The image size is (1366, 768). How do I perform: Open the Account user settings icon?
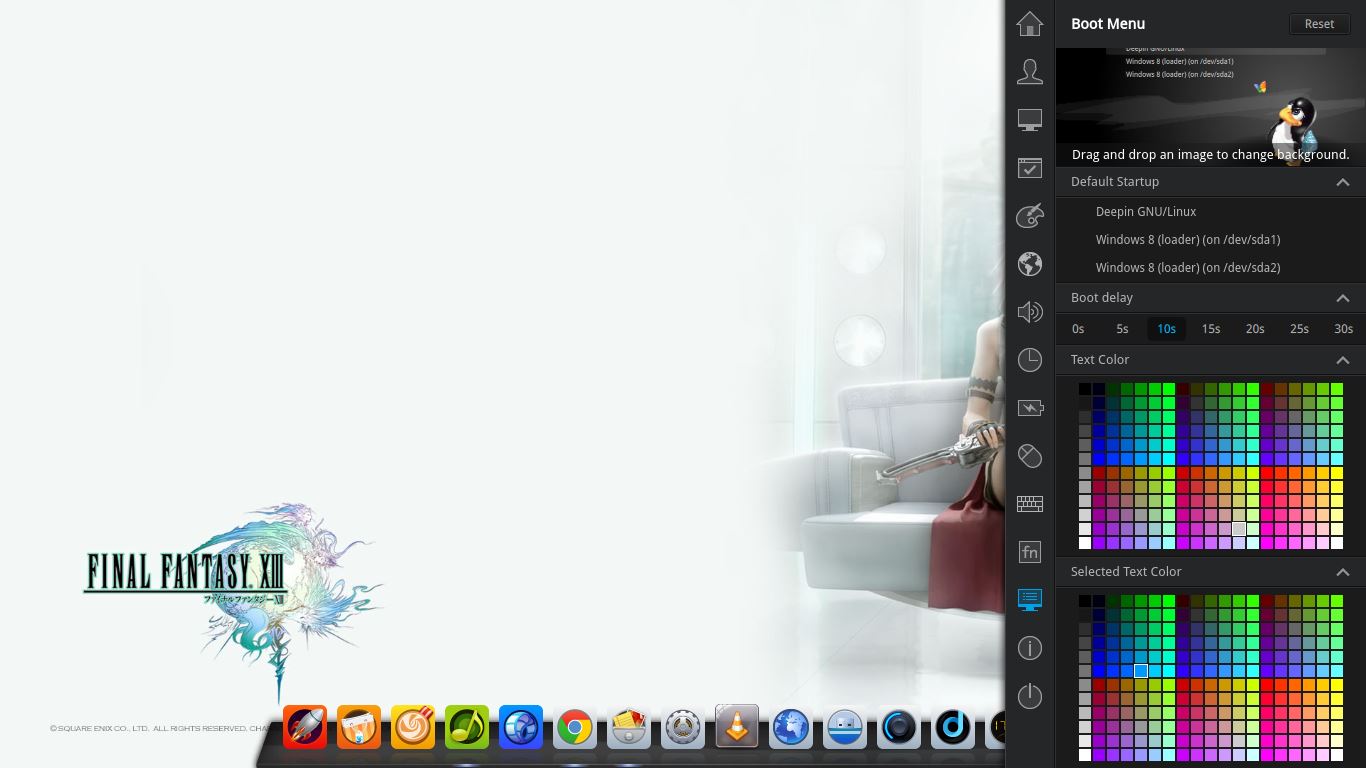[x=1030, y=71]
